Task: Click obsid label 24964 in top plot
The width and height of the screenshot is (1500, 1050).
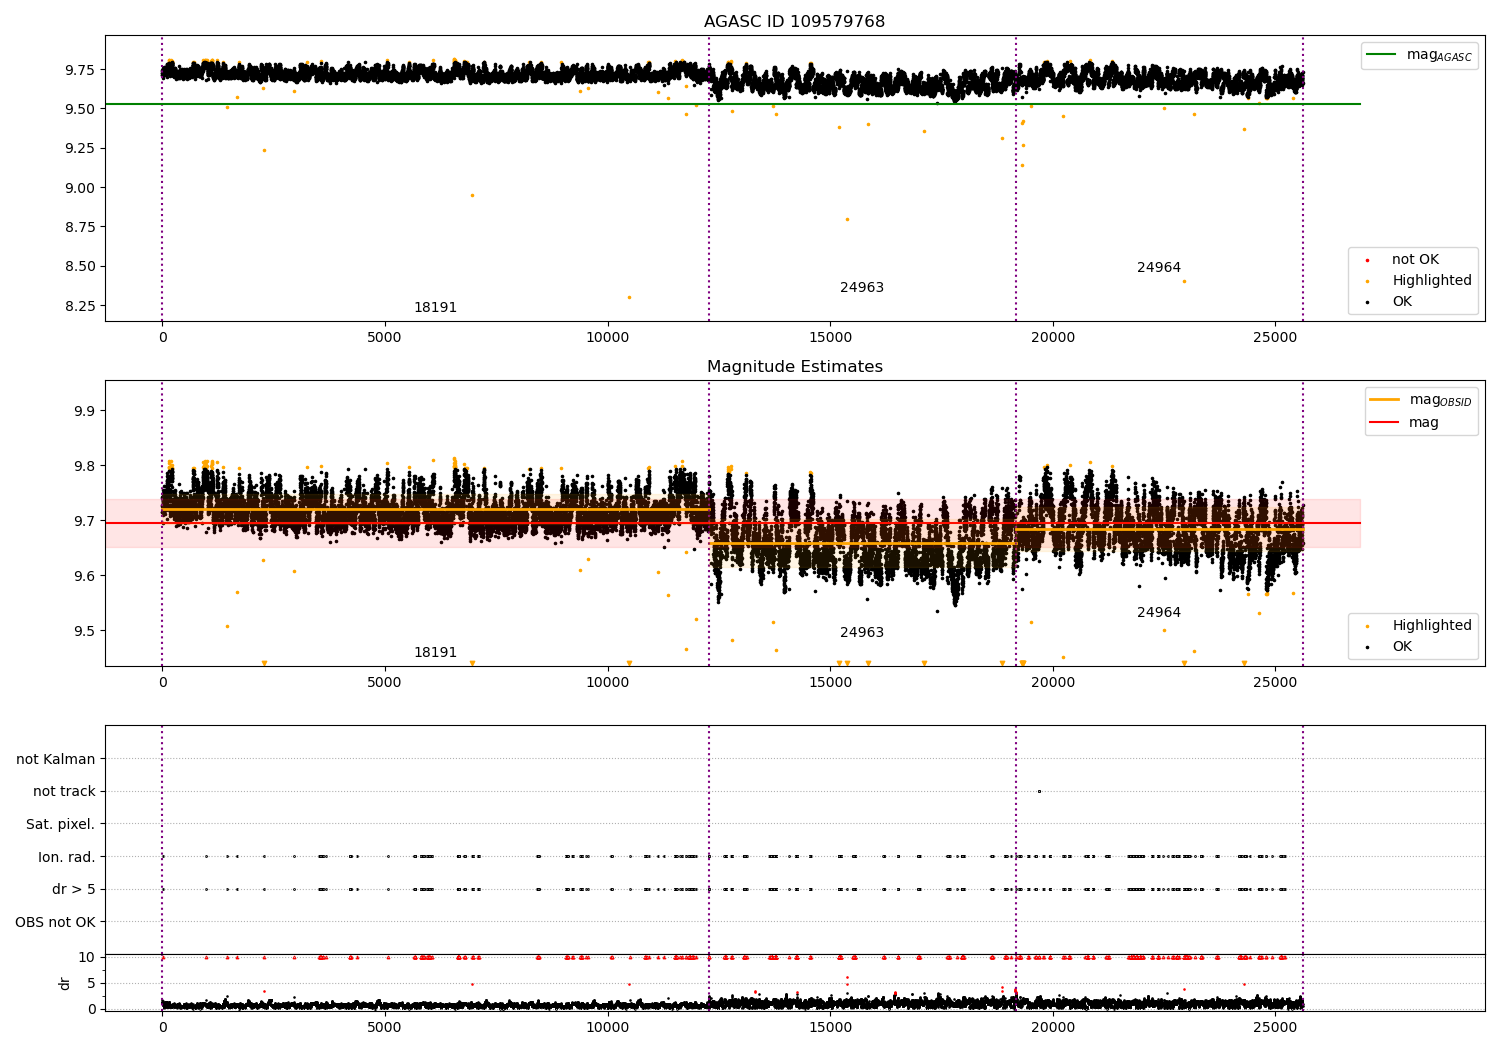Action: (x=1159, y=268)
